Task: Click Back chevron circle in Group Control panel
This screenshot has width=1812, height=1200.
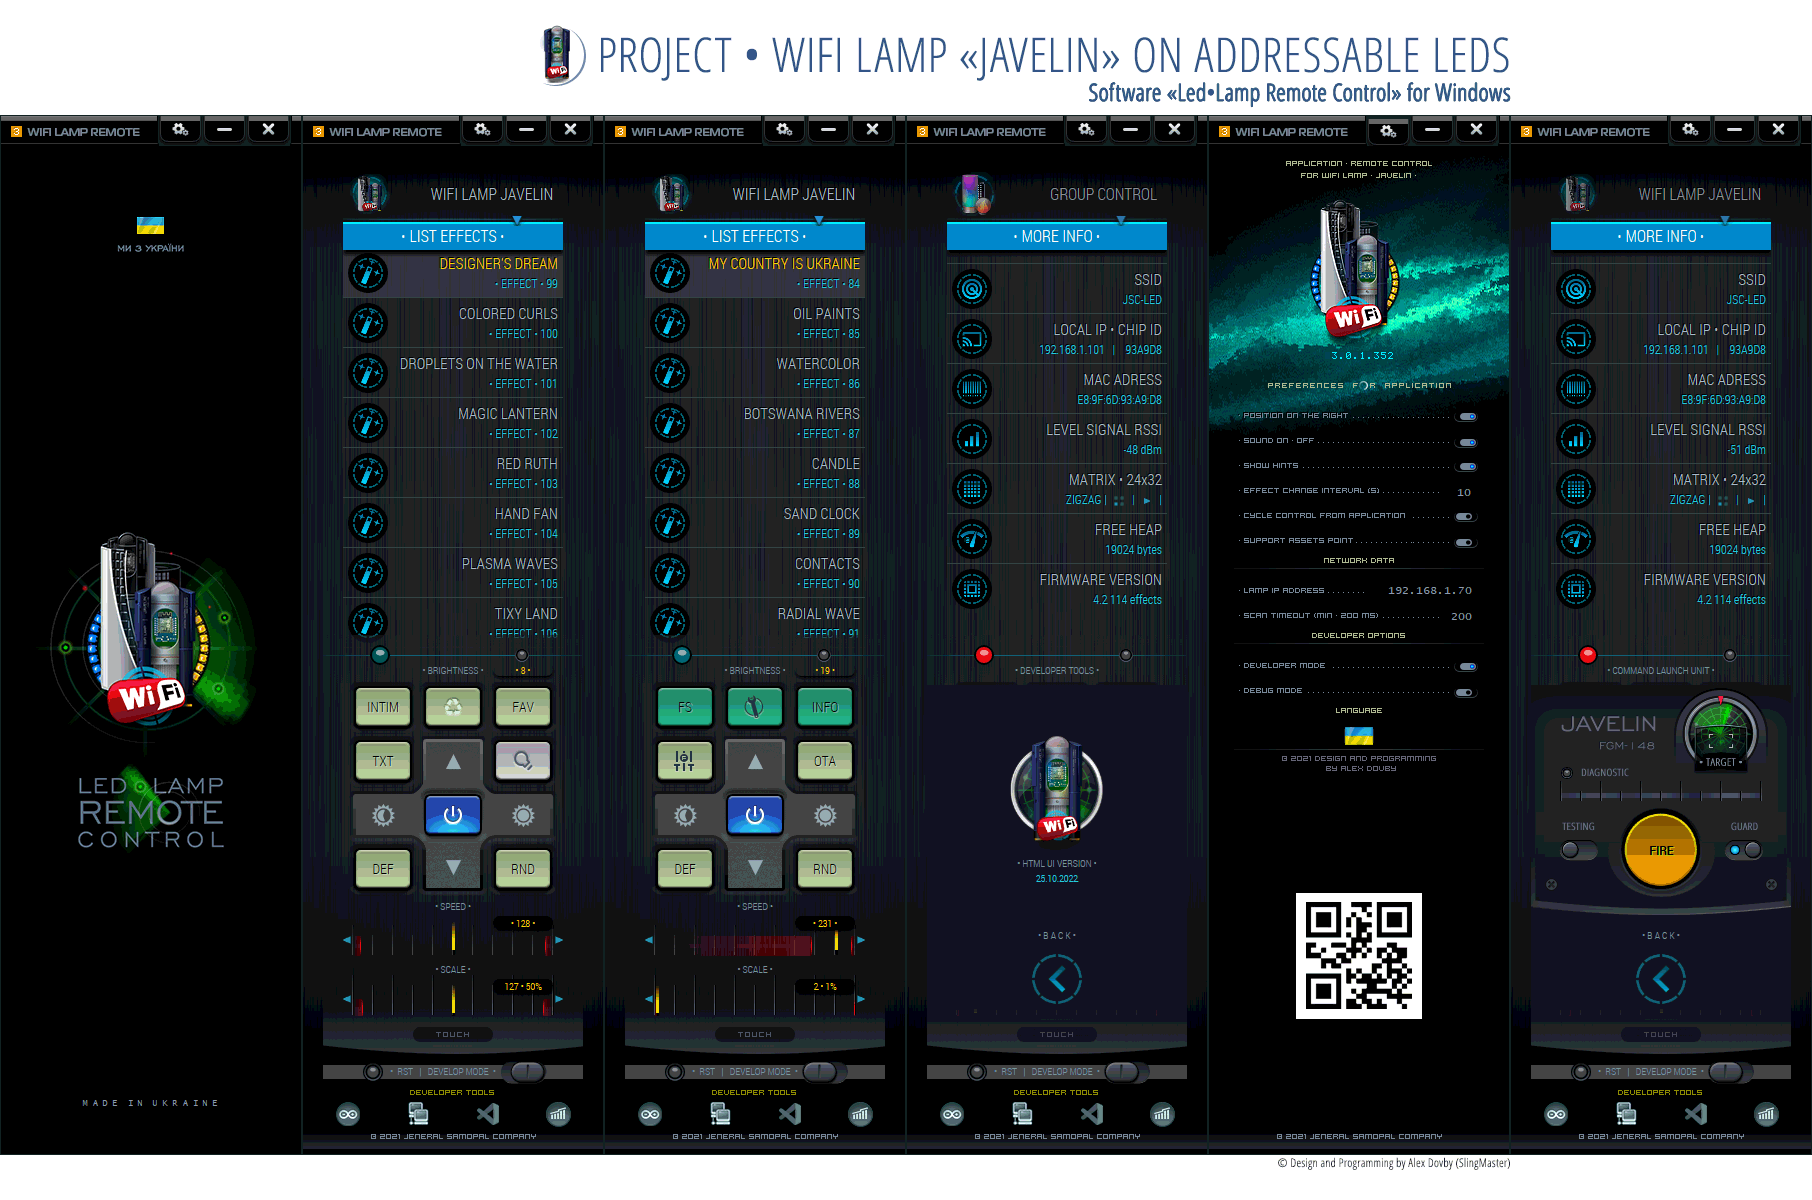Action: pos(1057,979)
